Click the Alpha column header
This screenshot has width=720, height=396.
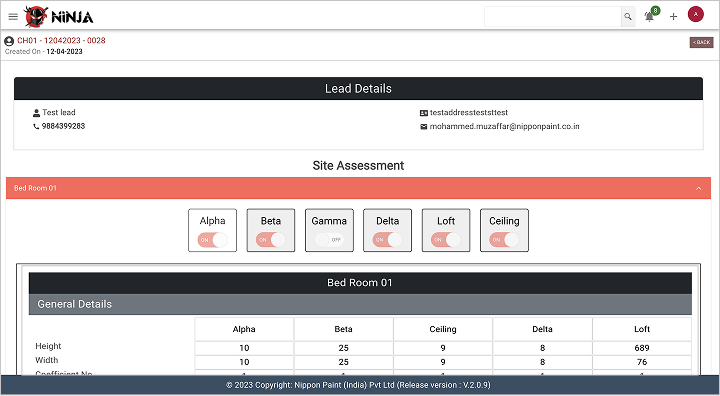point(244,329)
